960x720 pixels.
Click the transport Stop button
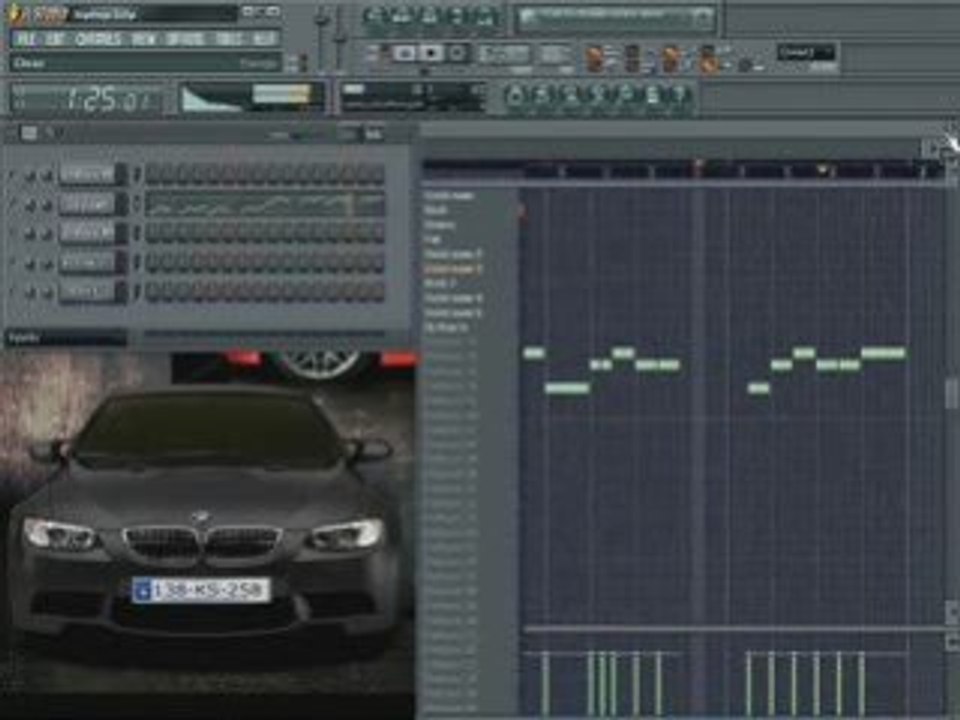click(x=431, y=53)
